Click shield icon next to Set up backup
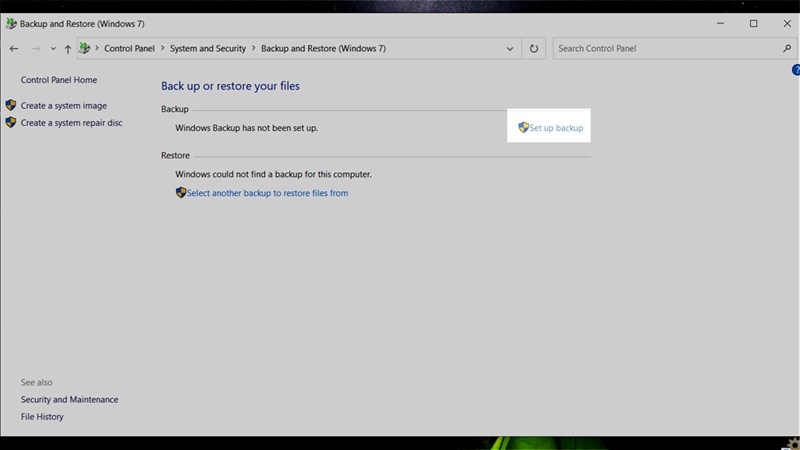800x450 pixels. tap(523, 128)
